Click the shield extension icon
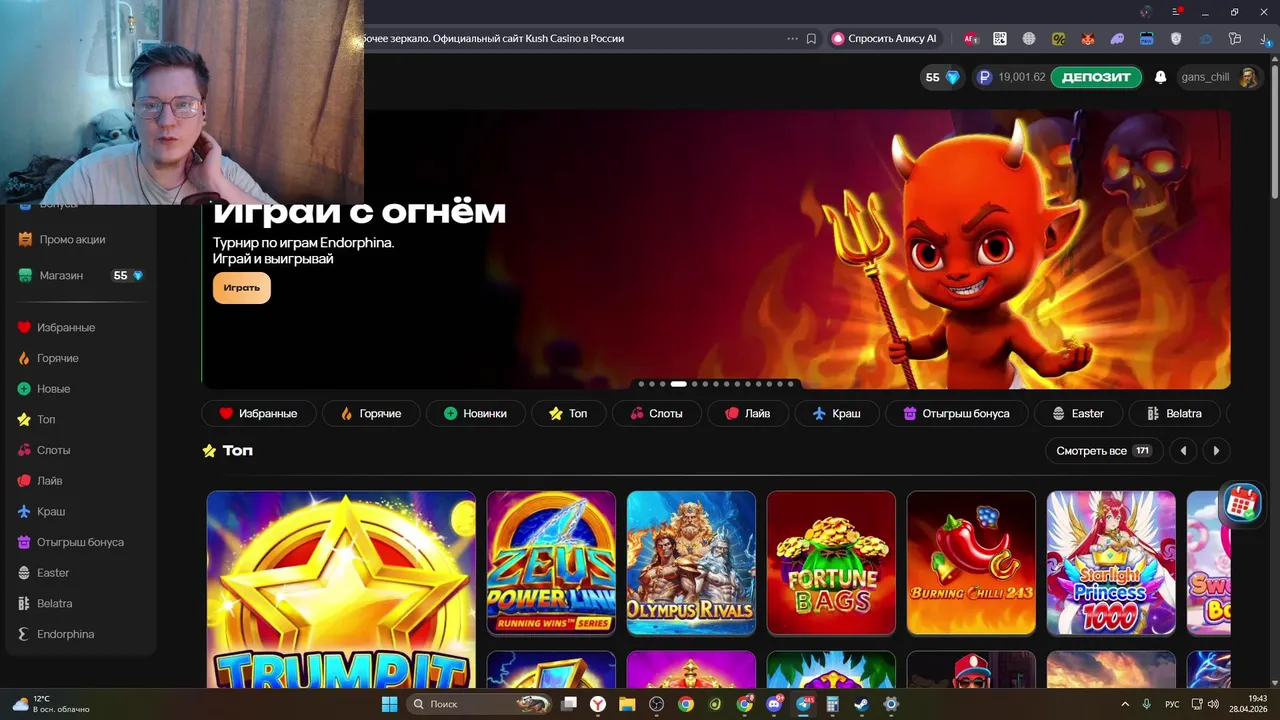 pyautogui.click(x=1176, y=39)
